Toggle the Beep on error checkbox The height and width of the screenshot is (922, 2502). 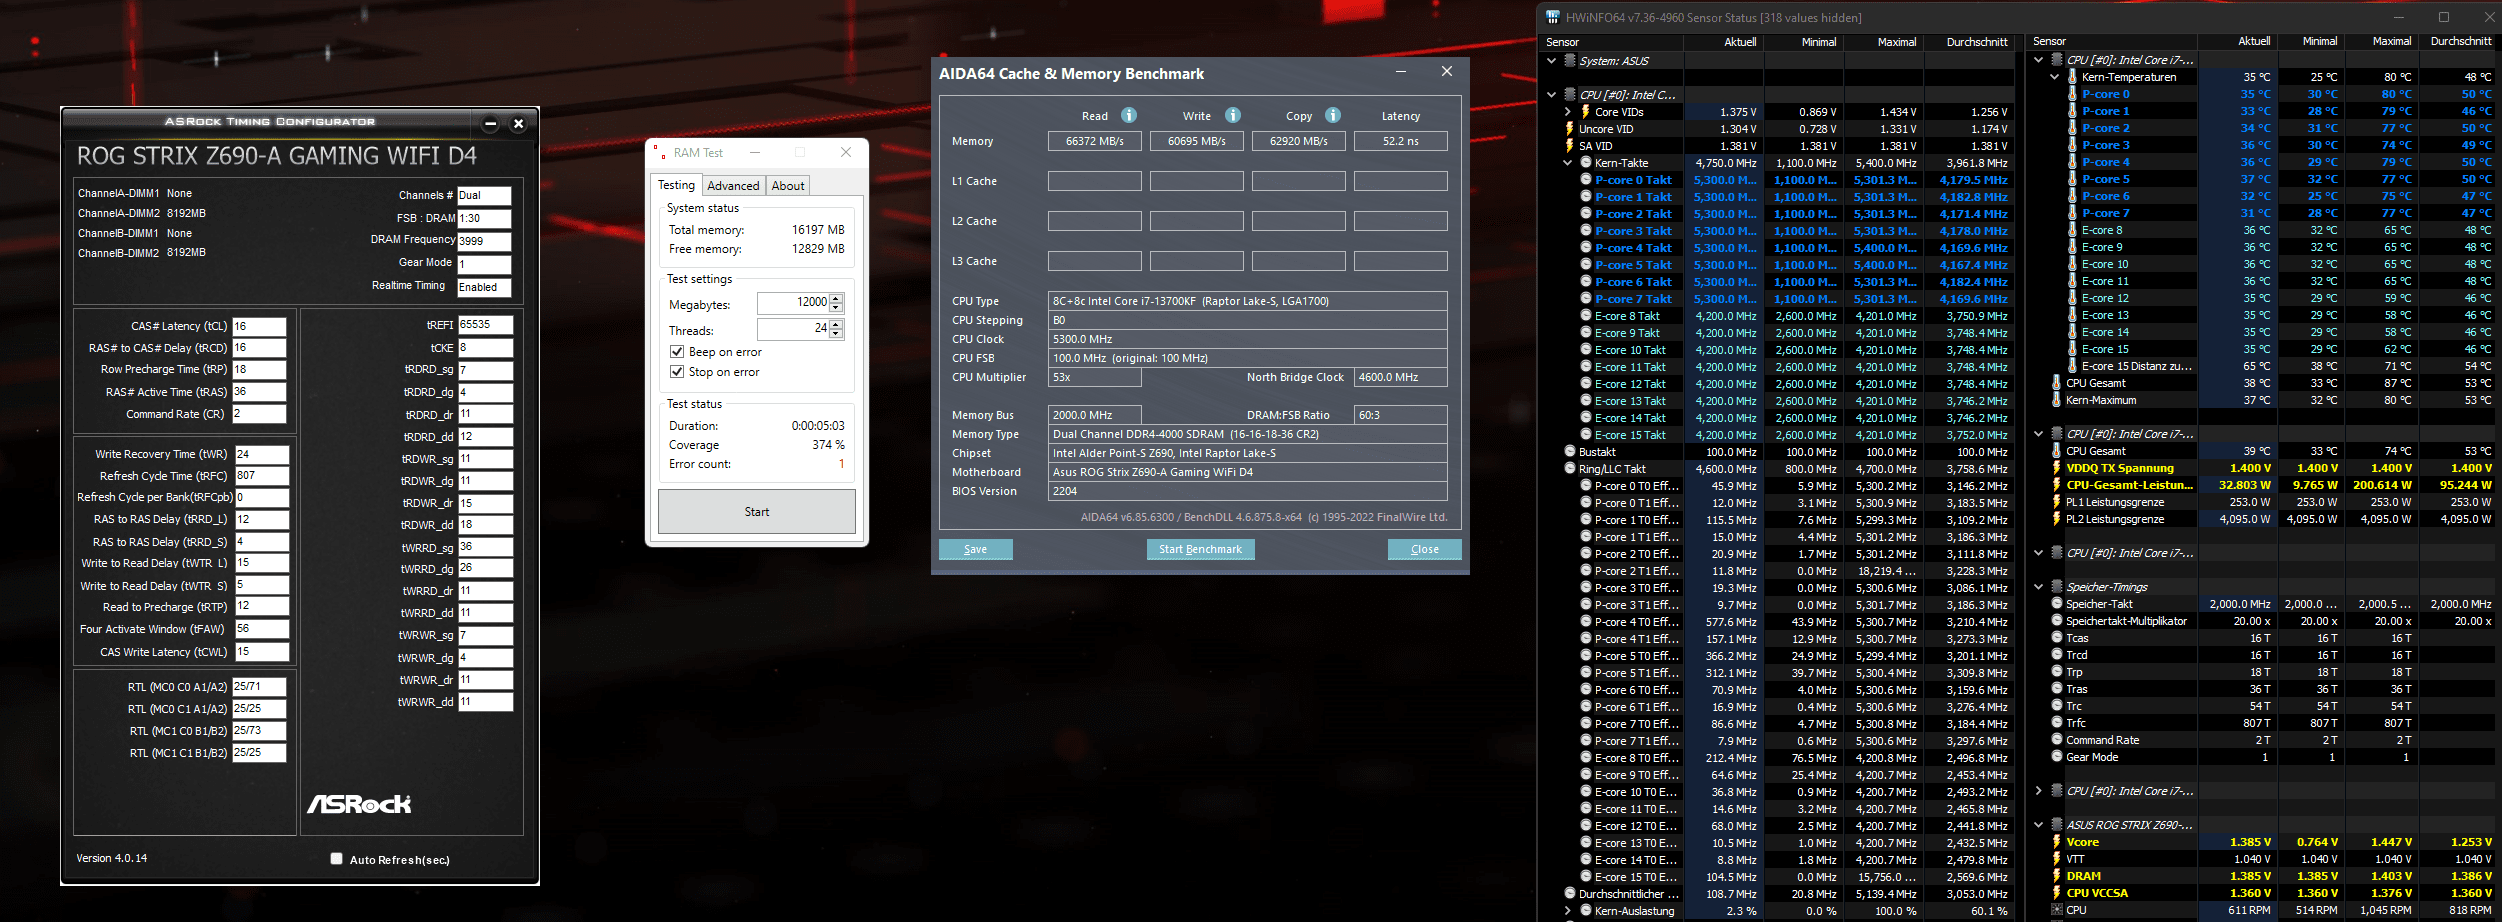click(677, 352)
